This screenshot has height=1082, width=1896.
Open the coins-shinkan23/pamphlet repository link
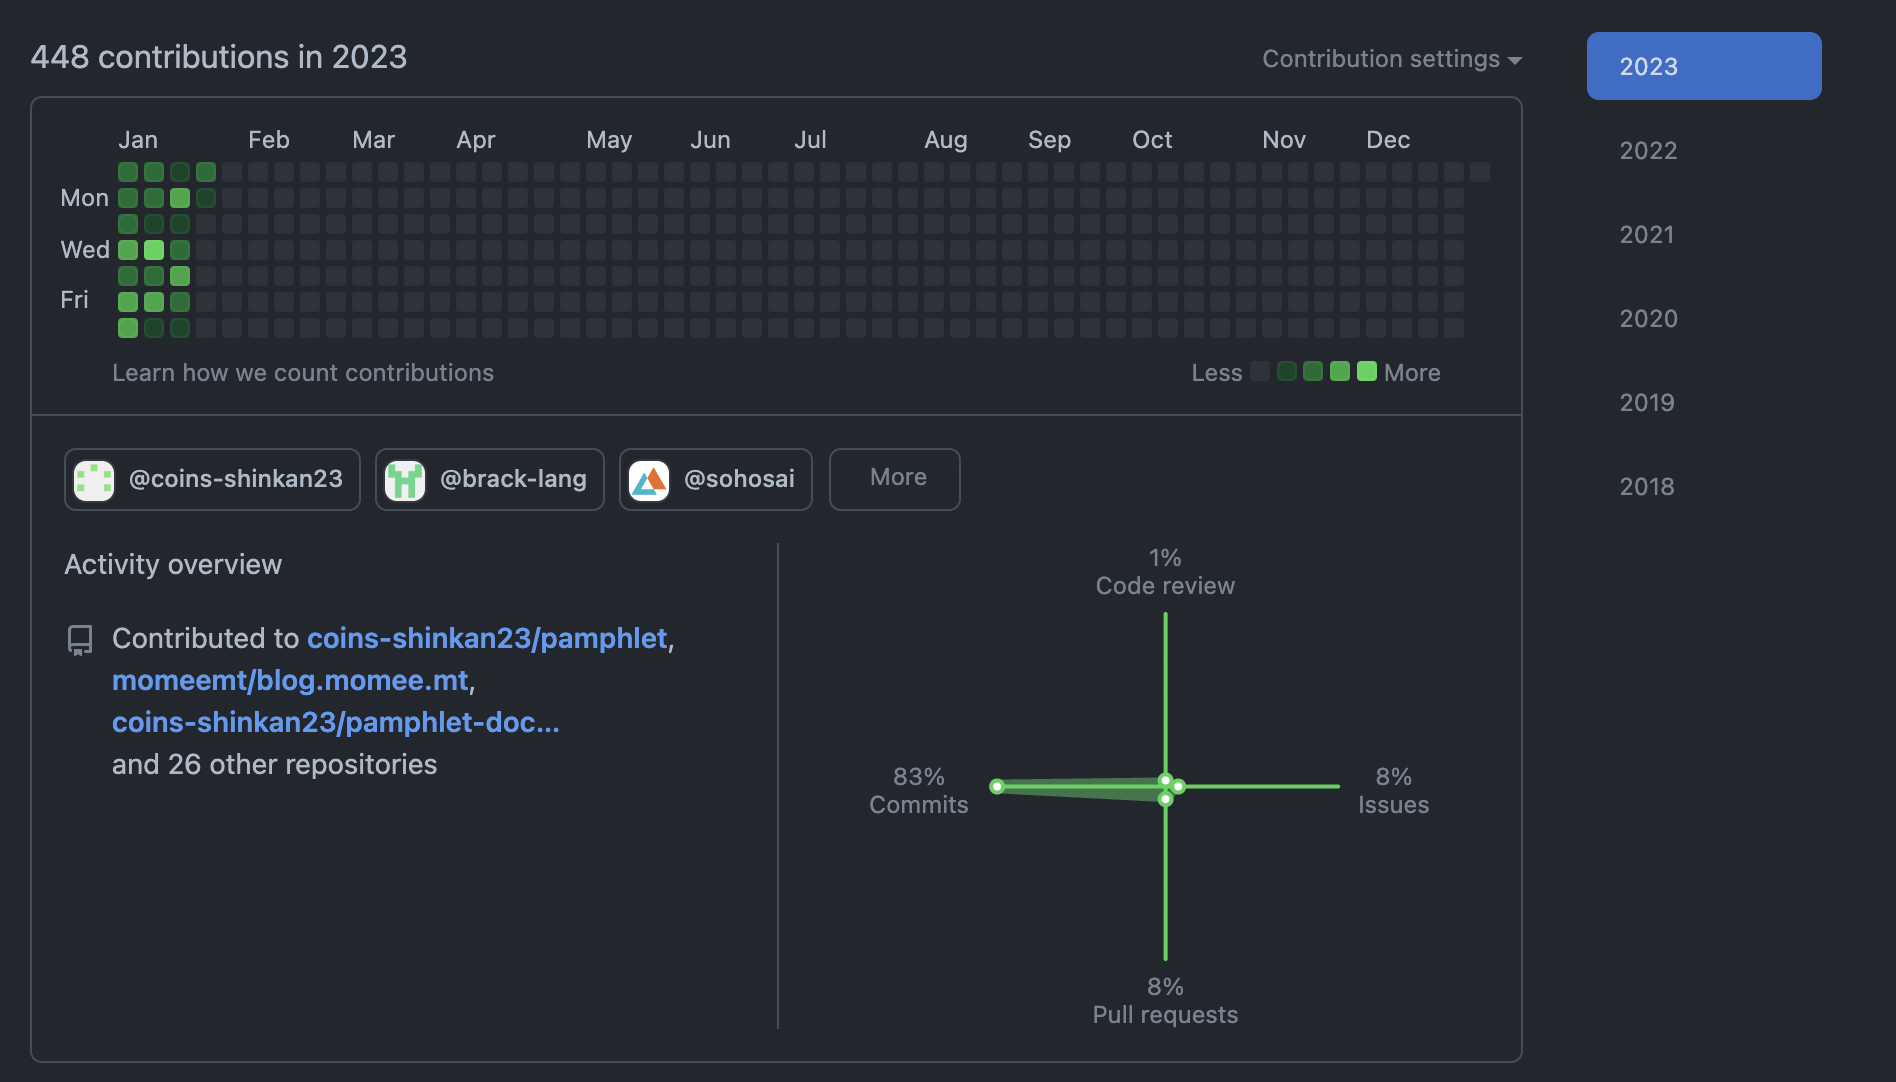pyautogui.click(x=487, y=638)
